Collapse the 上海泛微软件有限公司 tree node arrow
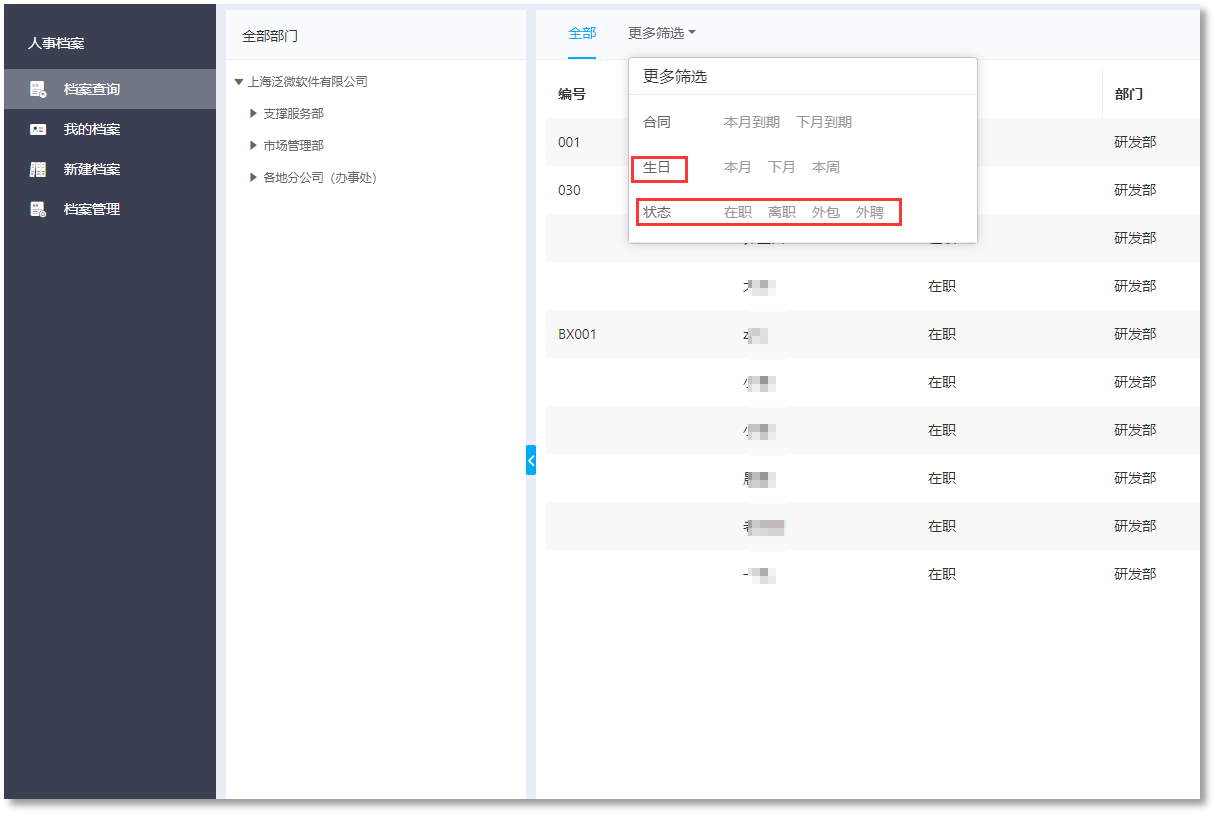This screenshot has height=816, width=1216. tap(238, 82)
